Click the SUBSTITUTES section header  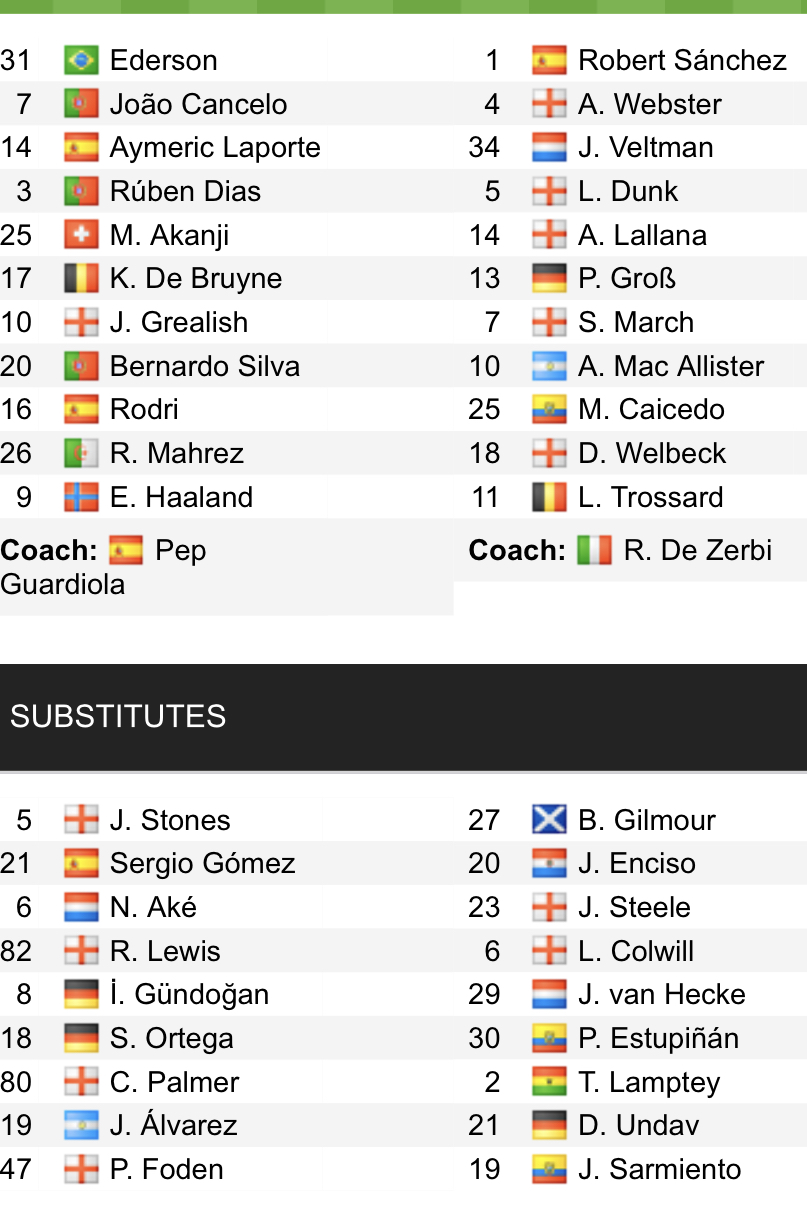point(118,717)
